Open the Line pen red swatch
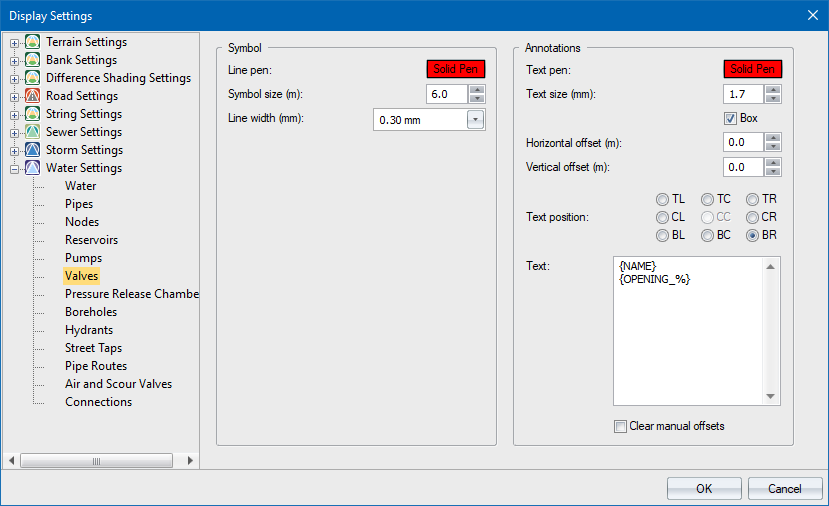Screen dimensions: 829x506 pos(456,69)
